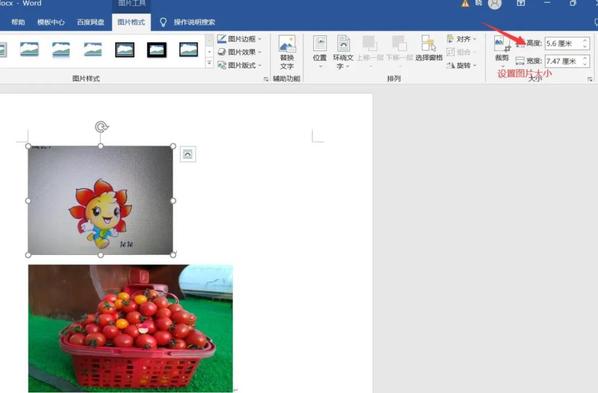Select the tomato basket picture
The height and width of the screenshot is (393, 598).
tap(130, 328)
